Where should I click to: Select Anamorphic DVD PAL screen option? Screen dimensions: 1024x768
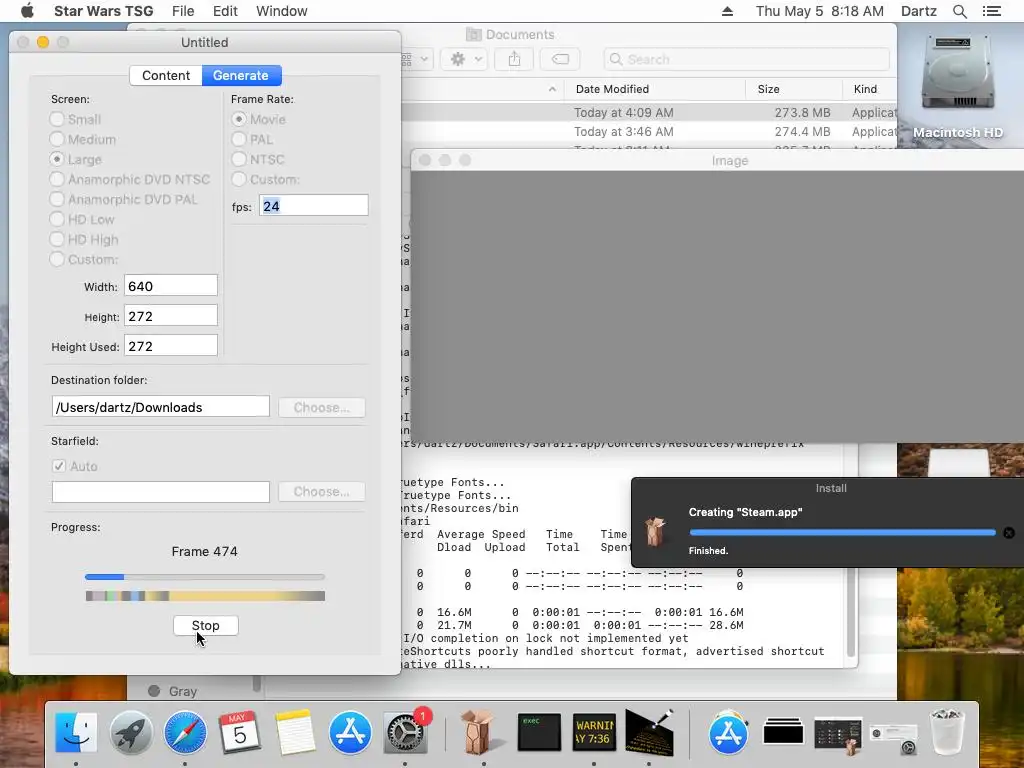[x=57, y=200]
